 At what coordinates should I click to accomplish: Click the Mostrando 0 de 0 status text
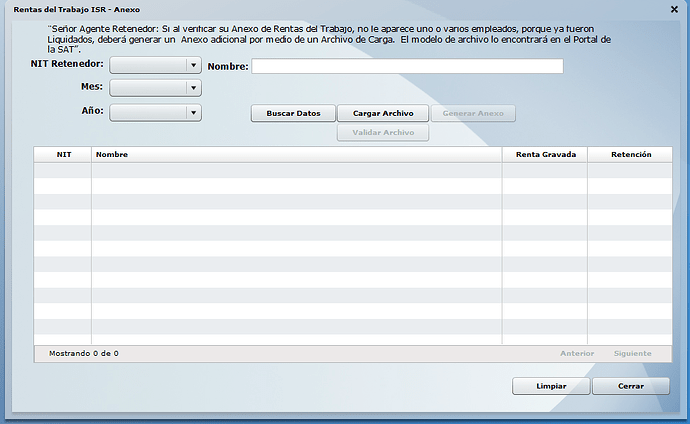(x=84, y=353)
